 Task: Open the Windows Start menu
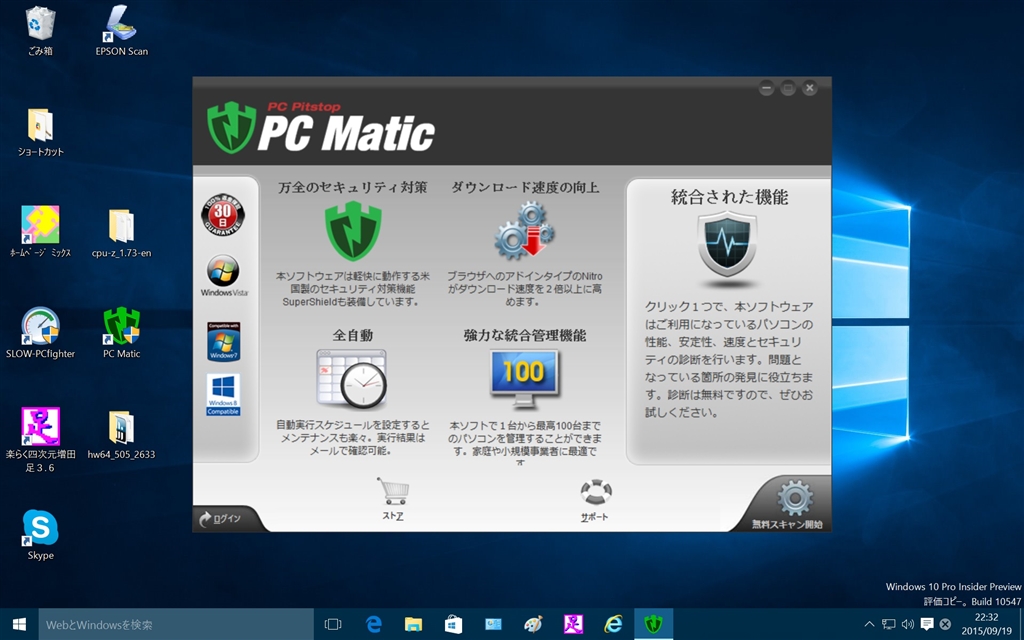tap(19, 624)
